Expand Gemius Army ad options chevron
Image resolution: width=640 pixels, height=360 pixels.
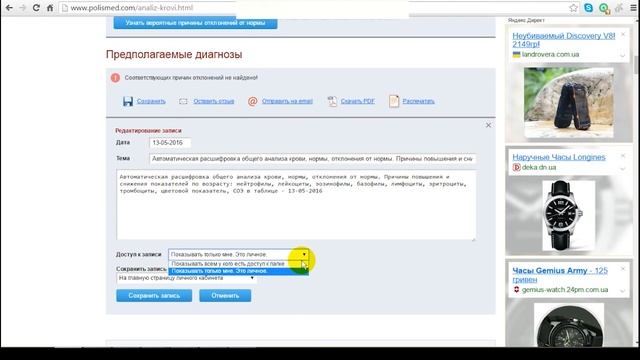coord(623,291)
